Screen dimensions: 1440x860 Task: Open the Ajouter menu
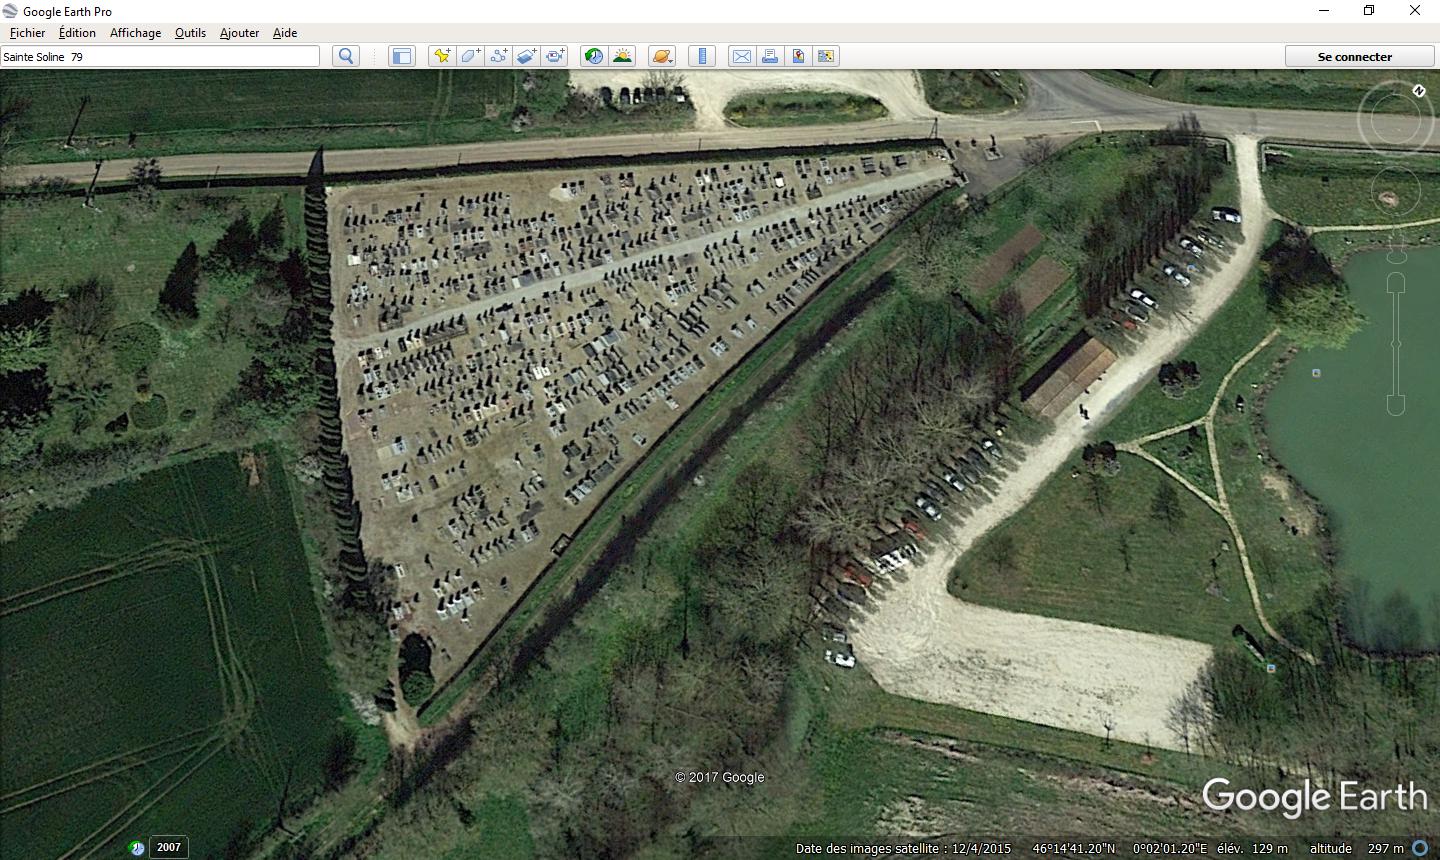click(239, 32)
